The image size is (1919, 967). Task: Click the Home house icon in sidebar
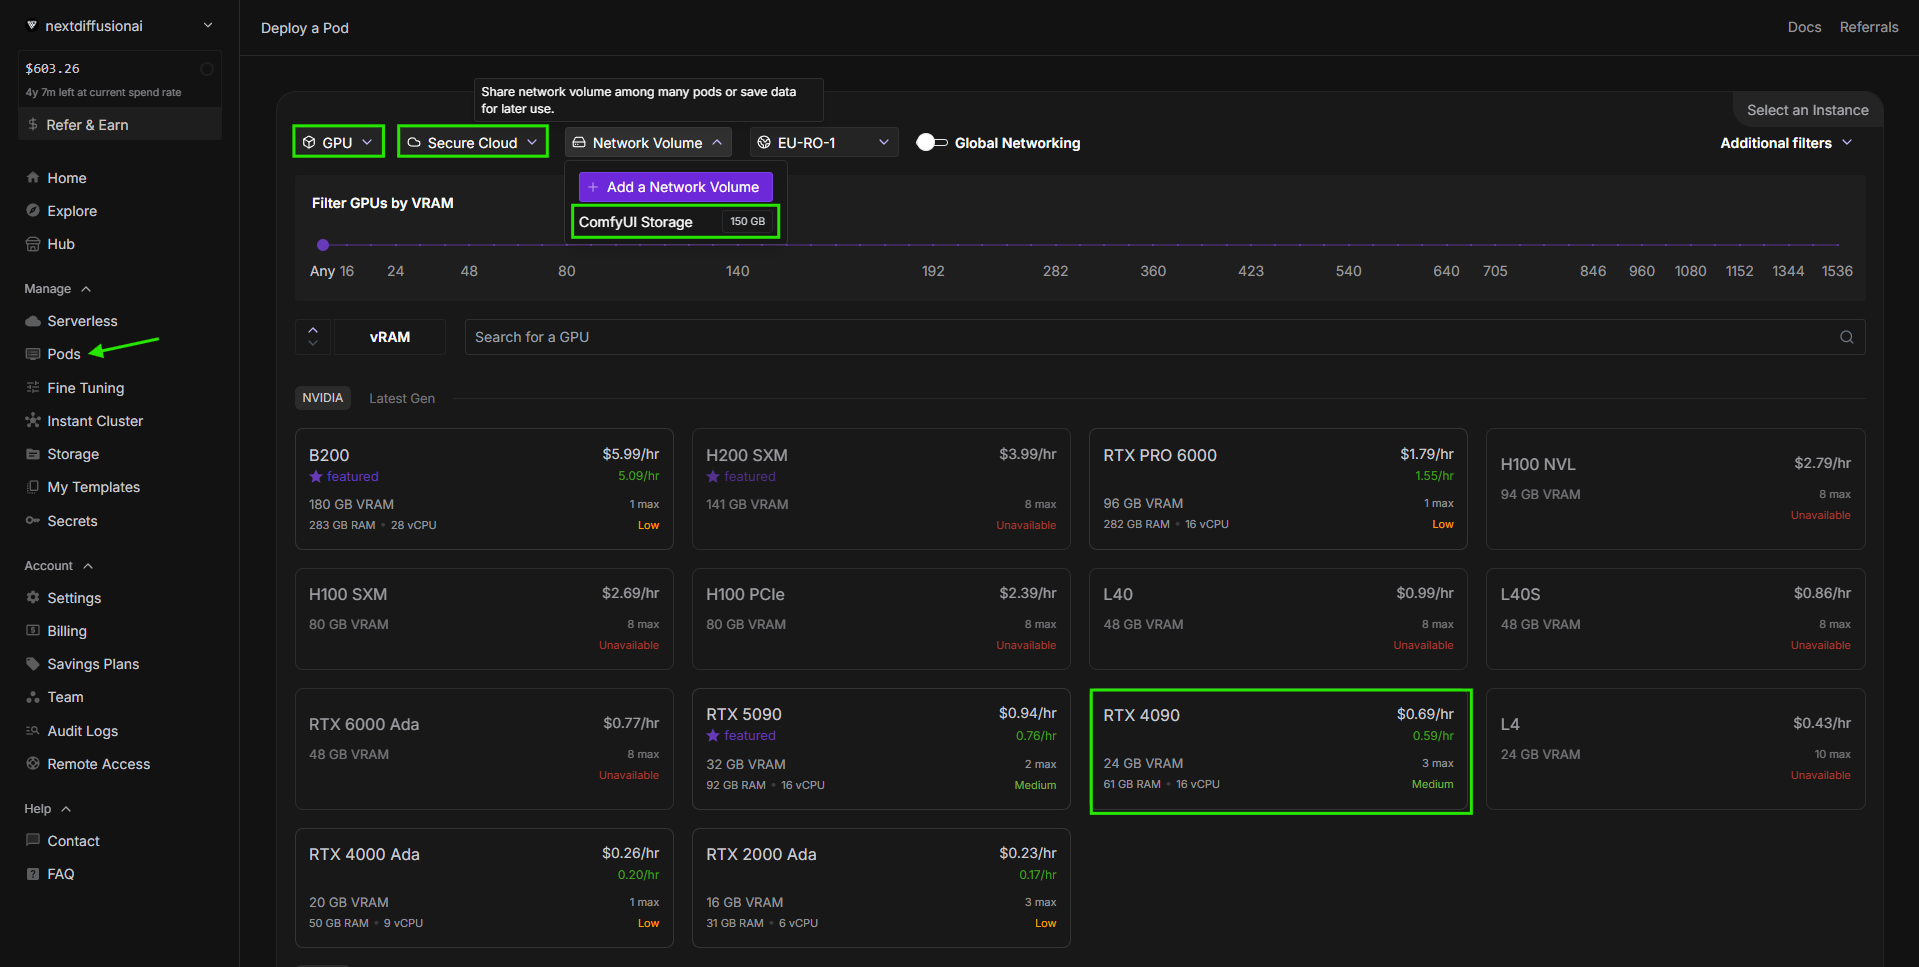coord(33,178)
